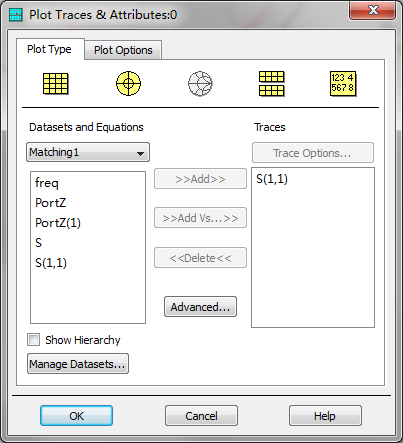403x443 pixels.
Task: Switch to the Plot Options tab
Action: tap(123, 50)
